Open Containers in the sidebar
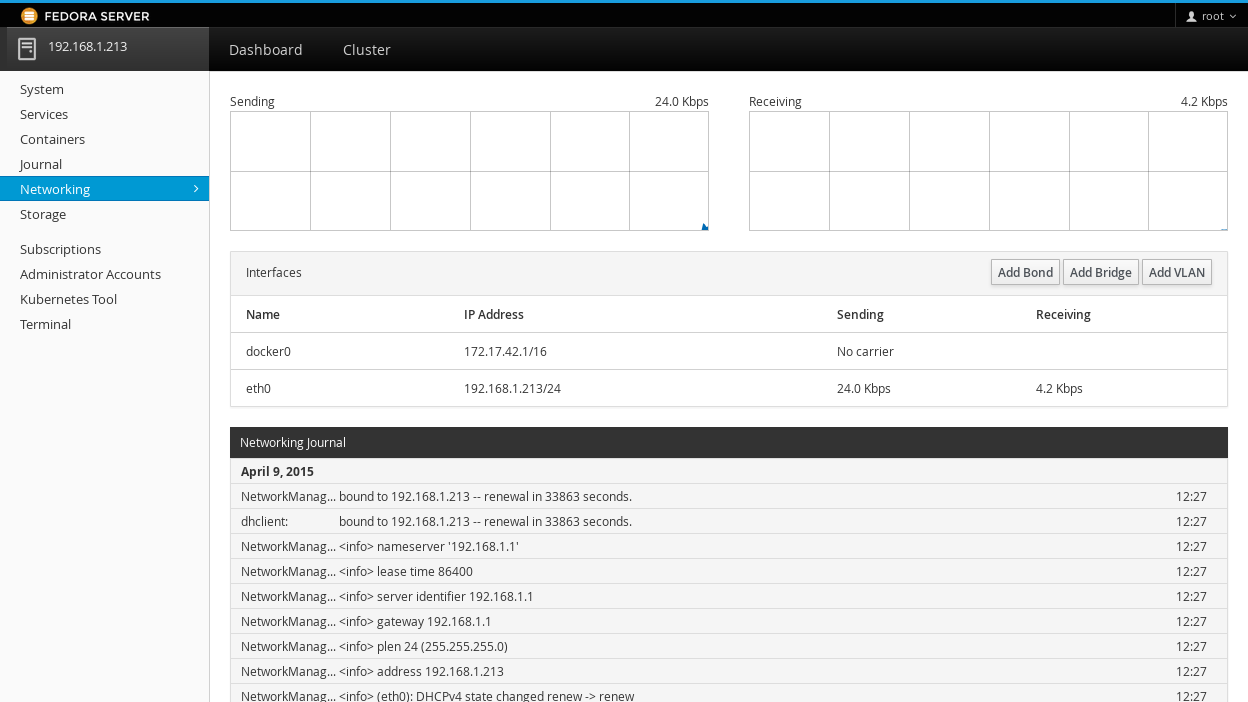The image size is (1248, 702). 52,139
